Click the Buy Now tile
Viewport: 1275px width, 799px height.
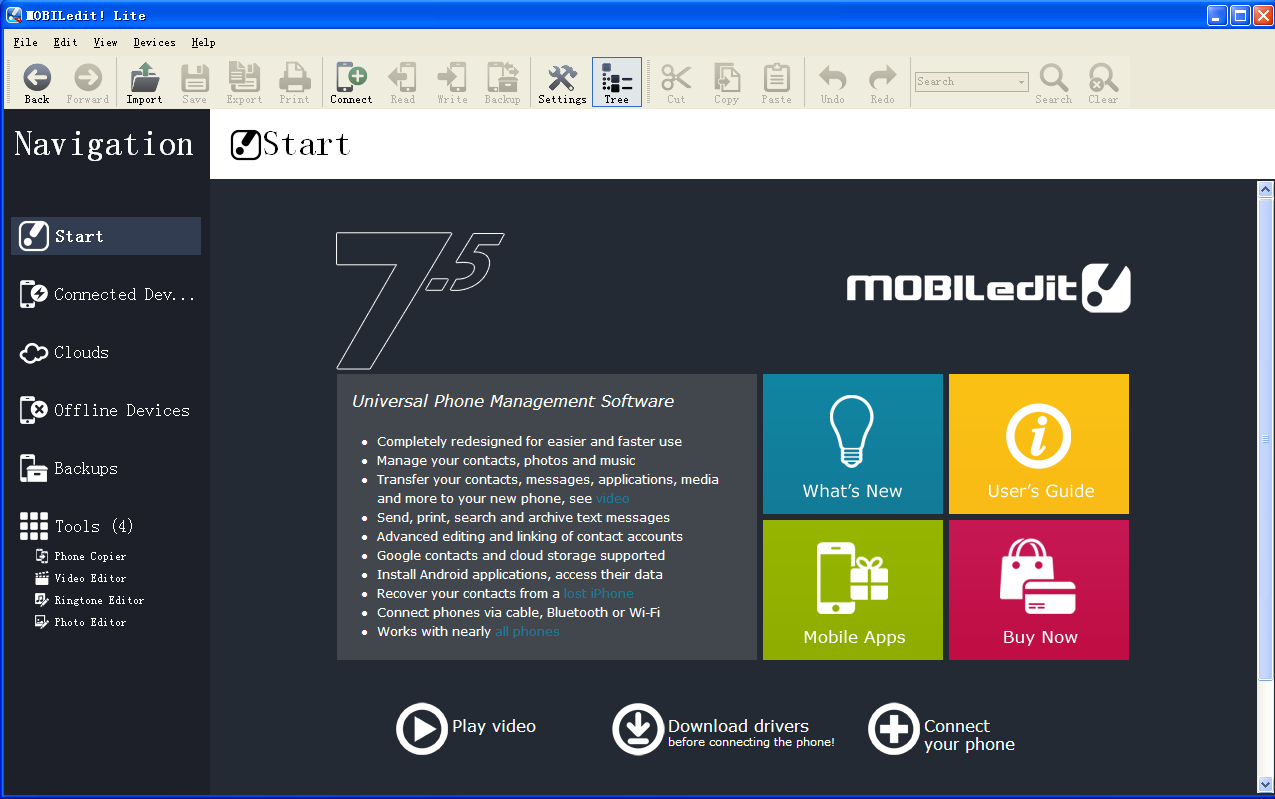click(x=1039, y=590)
